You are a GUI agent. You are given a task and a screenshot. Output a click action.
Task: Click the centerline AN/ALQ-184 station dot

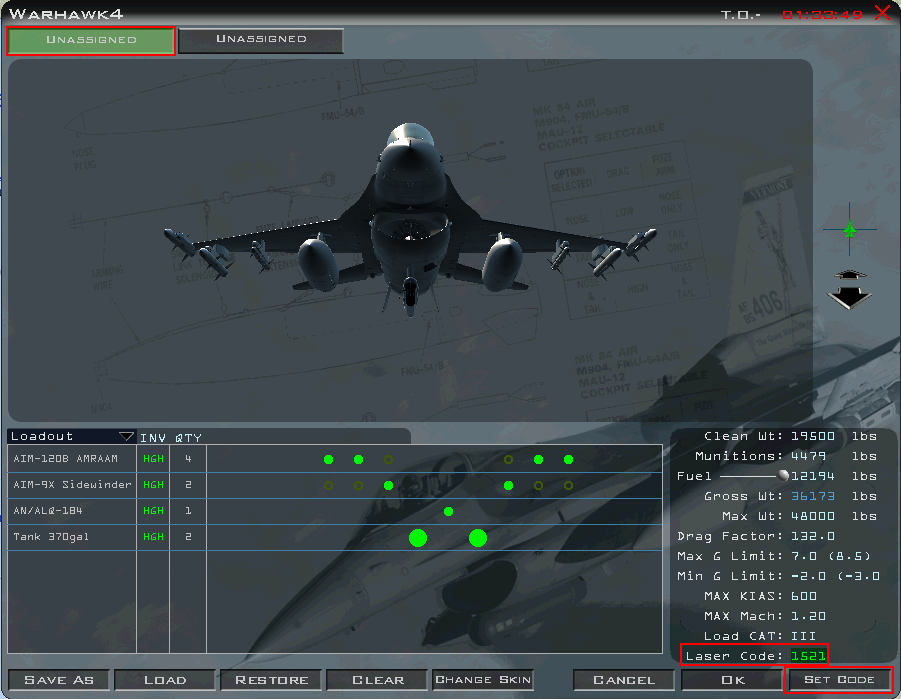point(448,510)
